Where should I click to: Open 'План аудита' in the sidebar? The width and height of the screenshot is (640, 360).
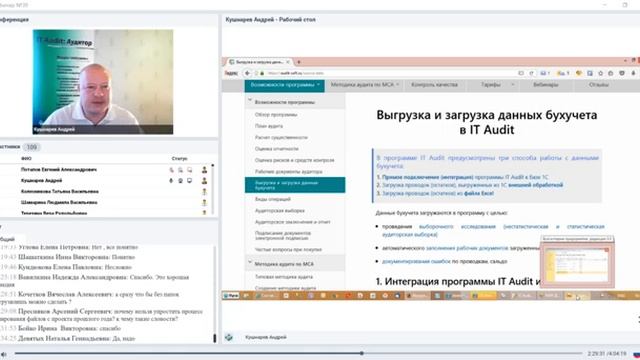tap(269, 126)
